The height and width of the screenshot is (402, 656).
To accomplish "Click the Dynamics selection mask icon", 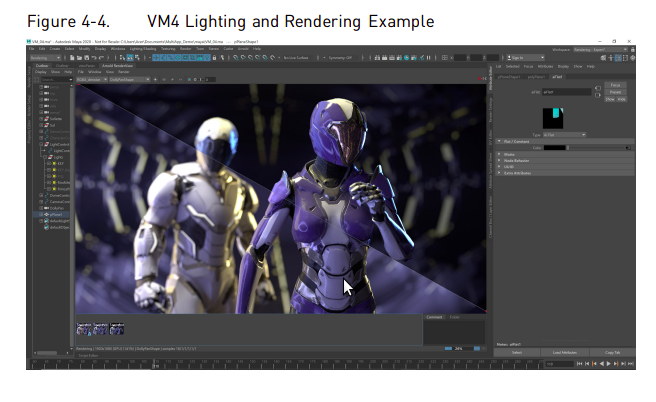I will [x=192, y=58].
